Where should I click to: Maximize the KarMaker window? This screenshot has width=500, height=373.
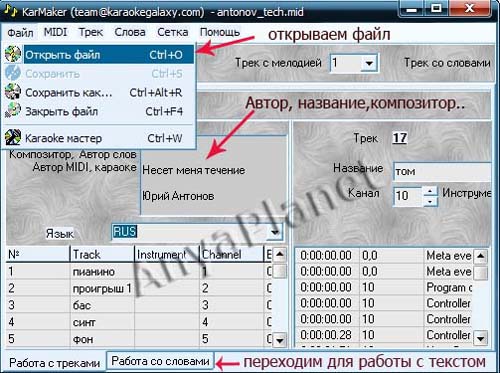click(x=437, y=8)
